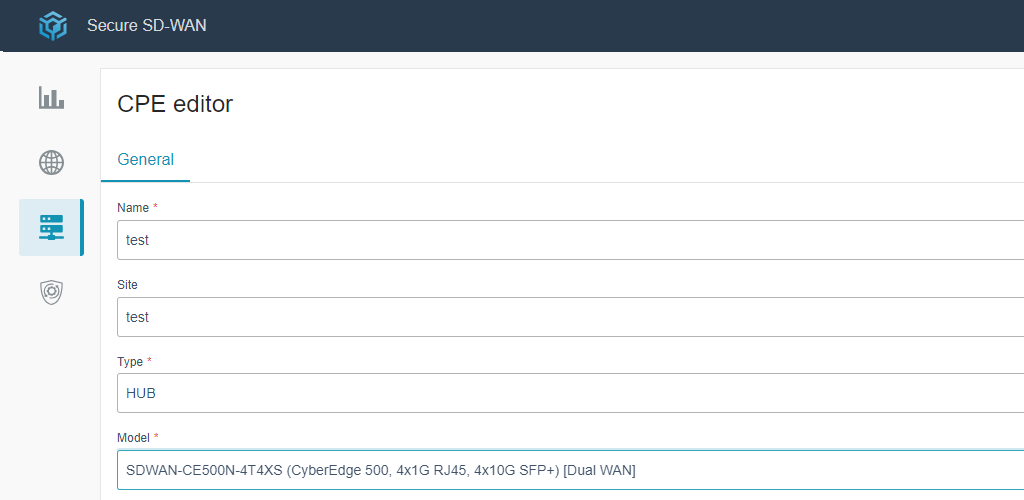Click the red asterisk beside Model
The image size is (1024, 500).
(156, 438)
